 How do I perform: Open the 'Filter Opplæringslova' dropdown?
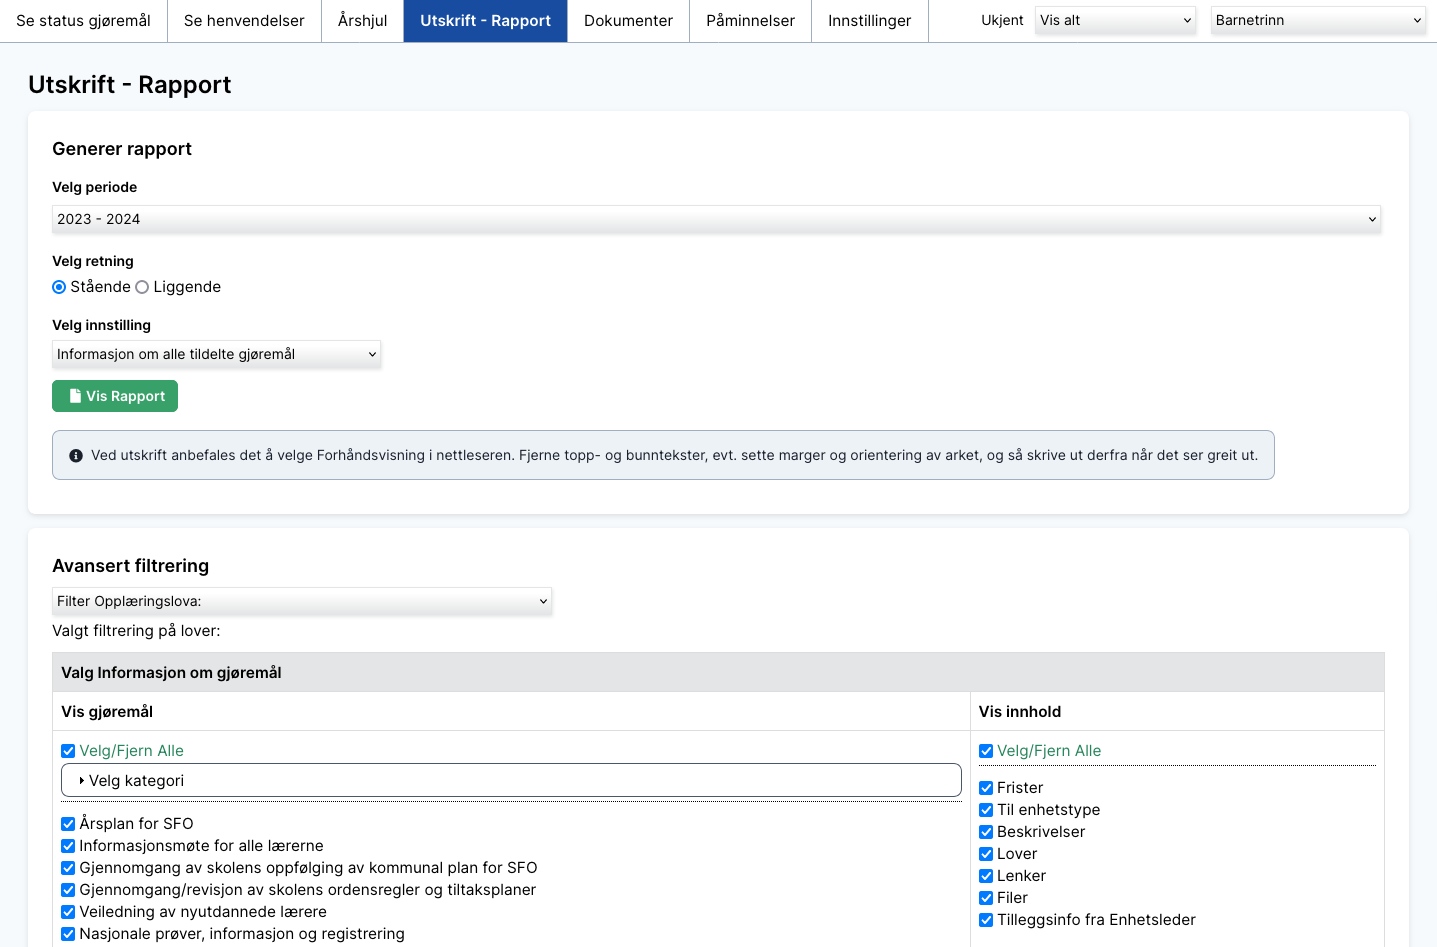pyautogui.click(x=302, y=601)
